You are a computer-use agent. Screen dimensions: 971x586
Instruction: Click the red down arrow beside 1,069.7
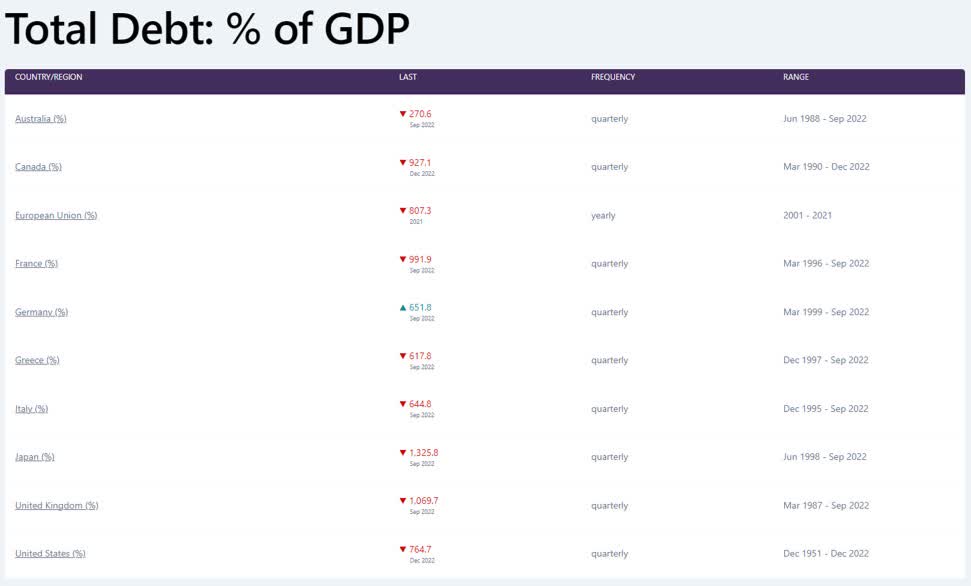tap(403, 501)
